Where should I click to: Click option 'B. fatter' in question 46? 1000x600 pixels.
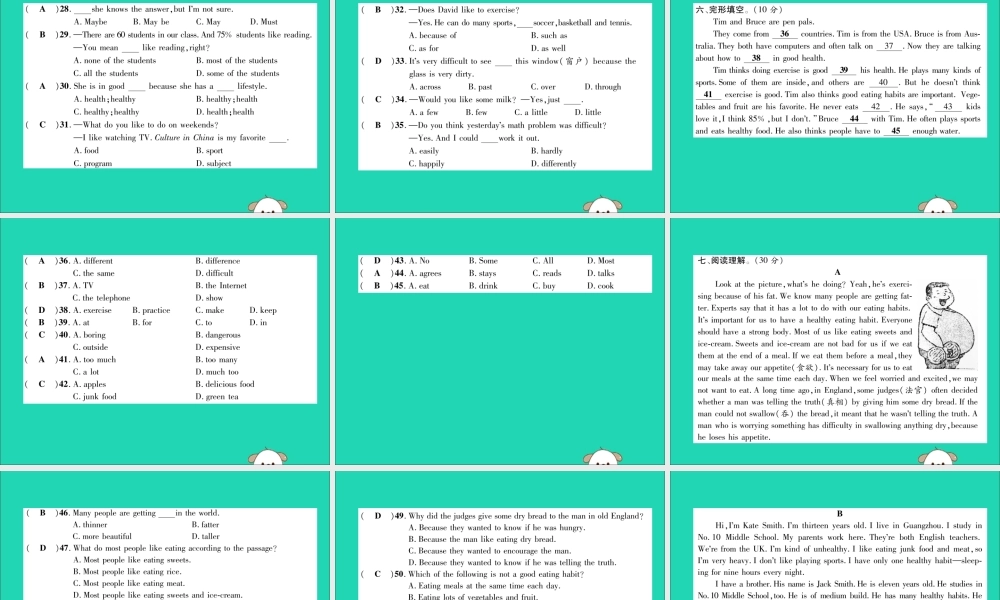pos(205,525)
